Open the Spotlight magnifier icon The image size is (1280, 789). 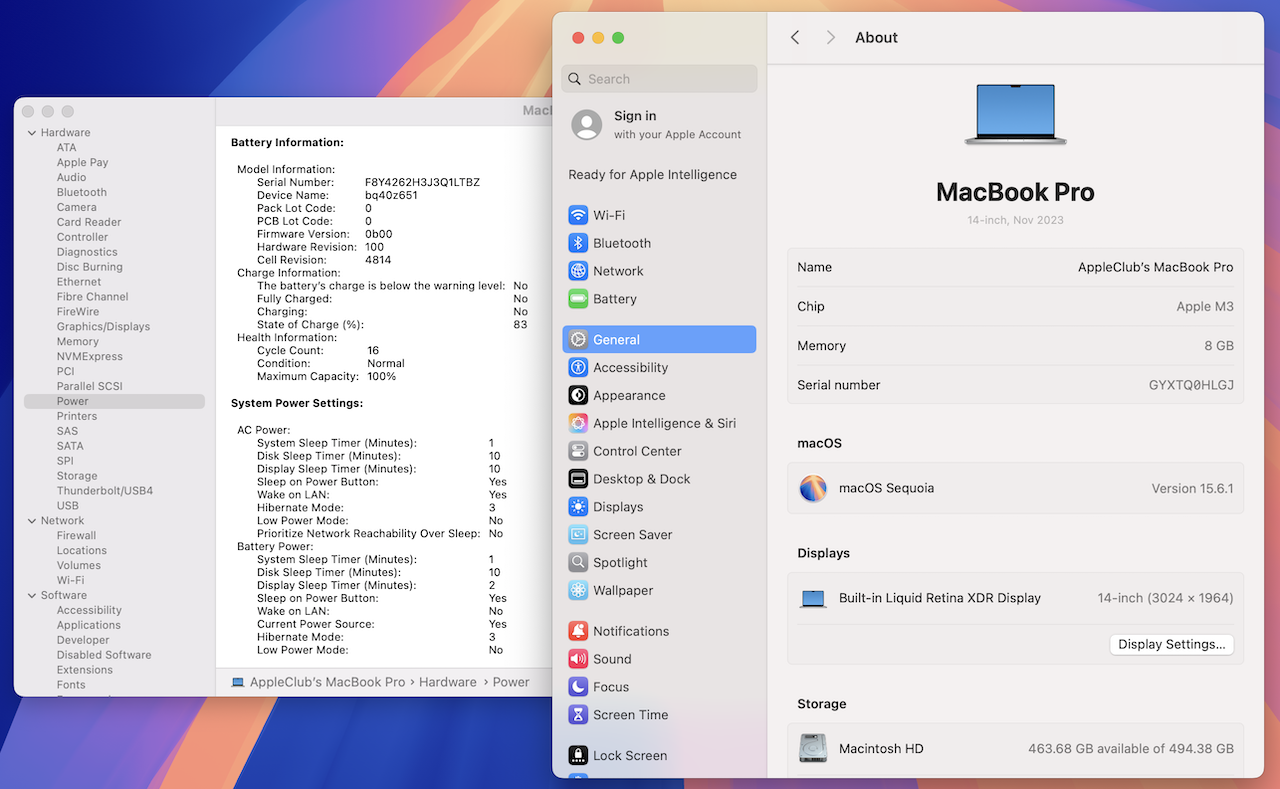[578, 563]
